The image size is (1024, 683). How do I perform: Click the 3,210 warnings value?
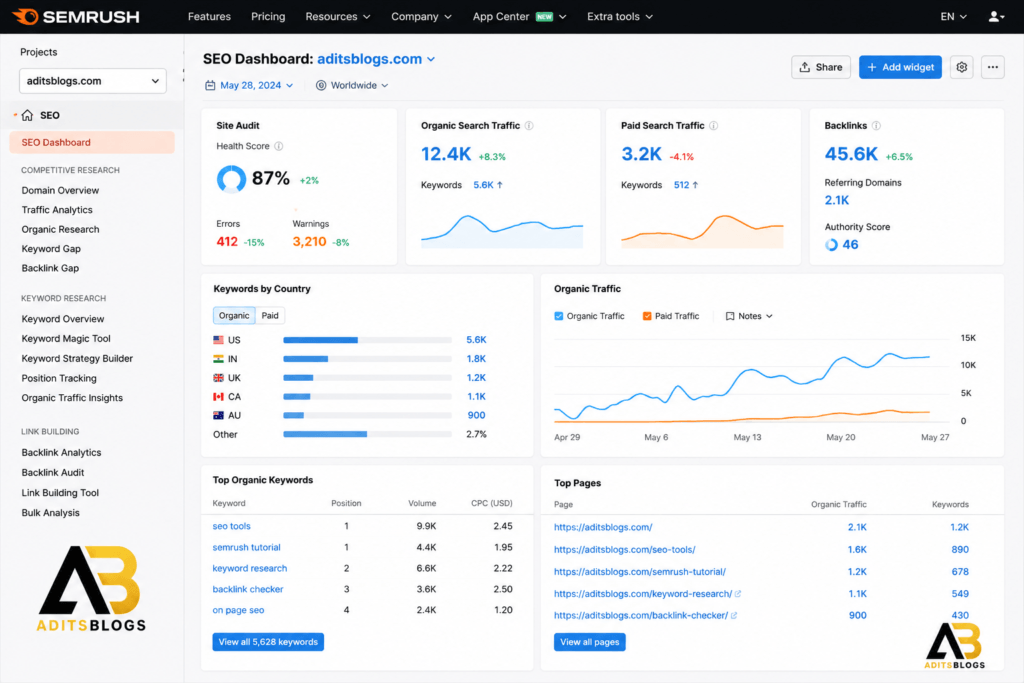(309, 242)
